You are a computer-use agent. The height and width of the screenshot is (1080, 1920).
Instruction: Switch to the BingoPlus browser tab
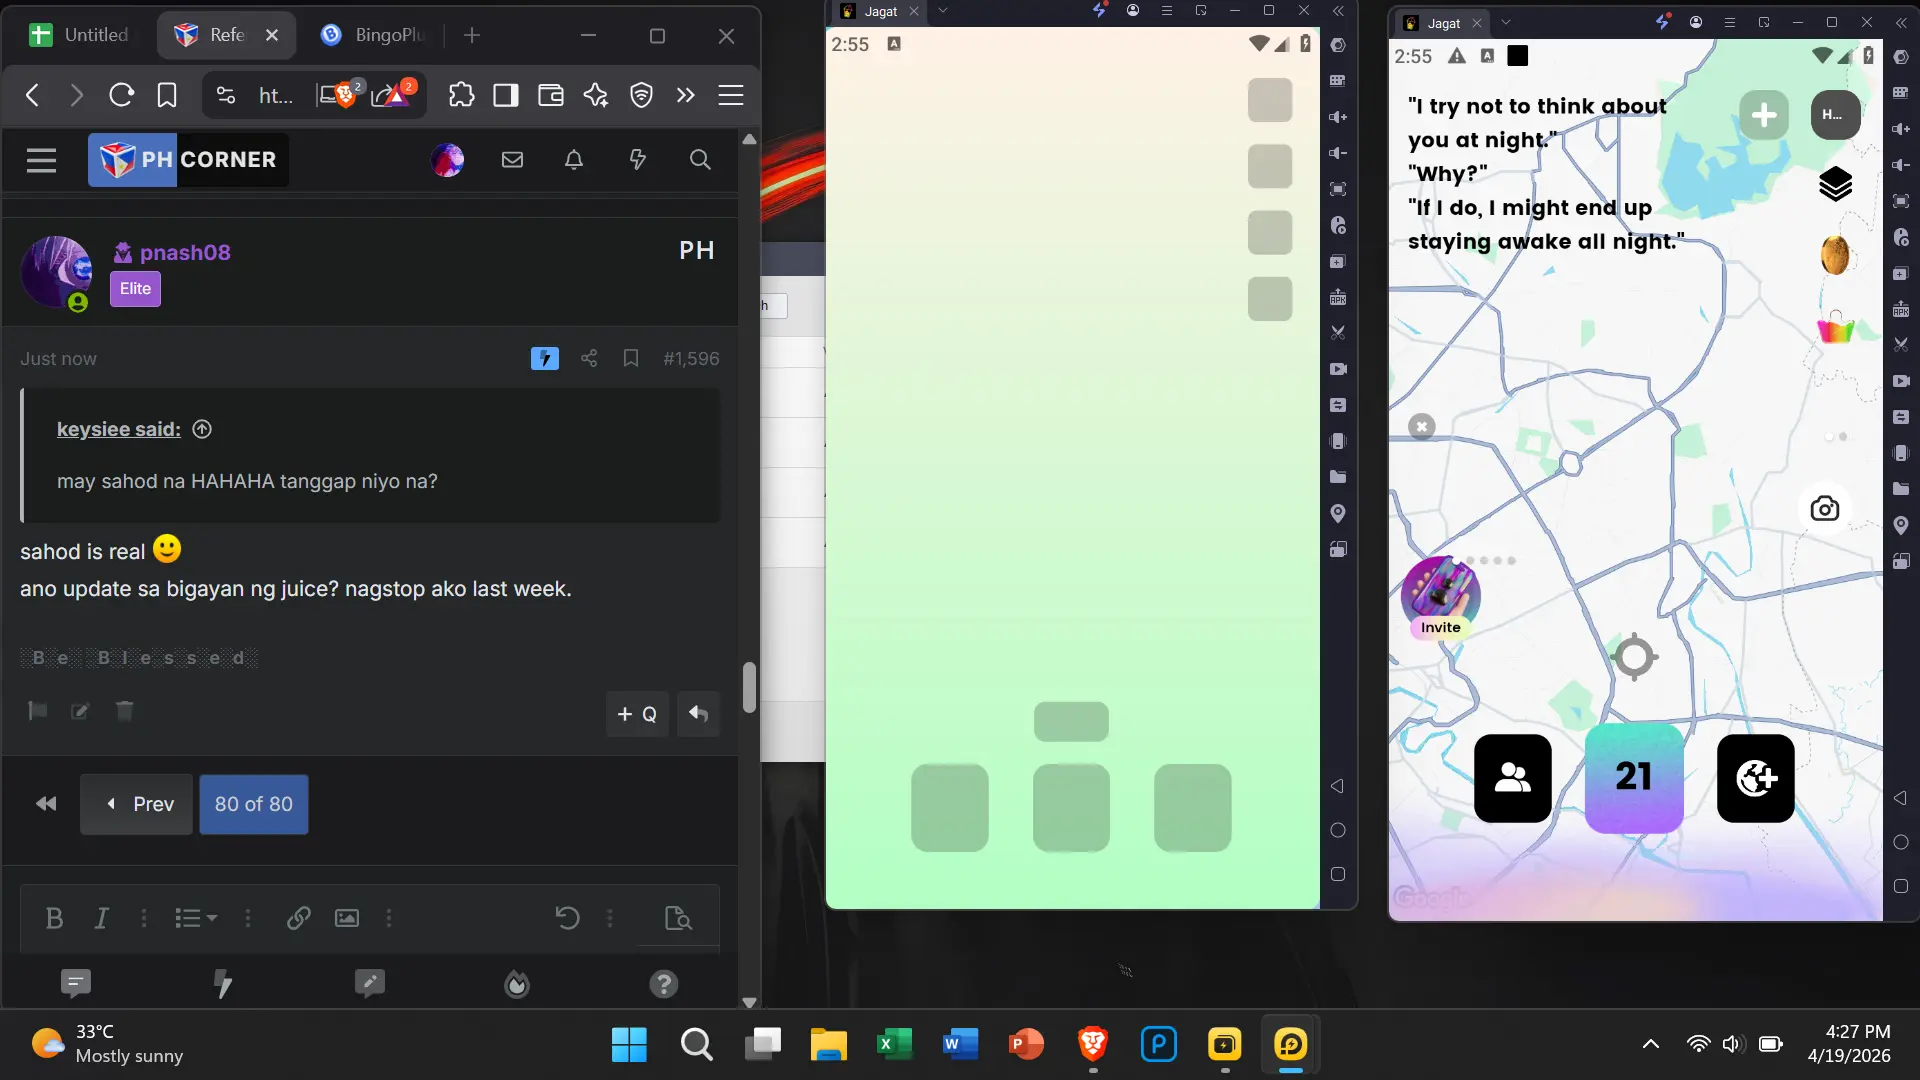point(372,35)
